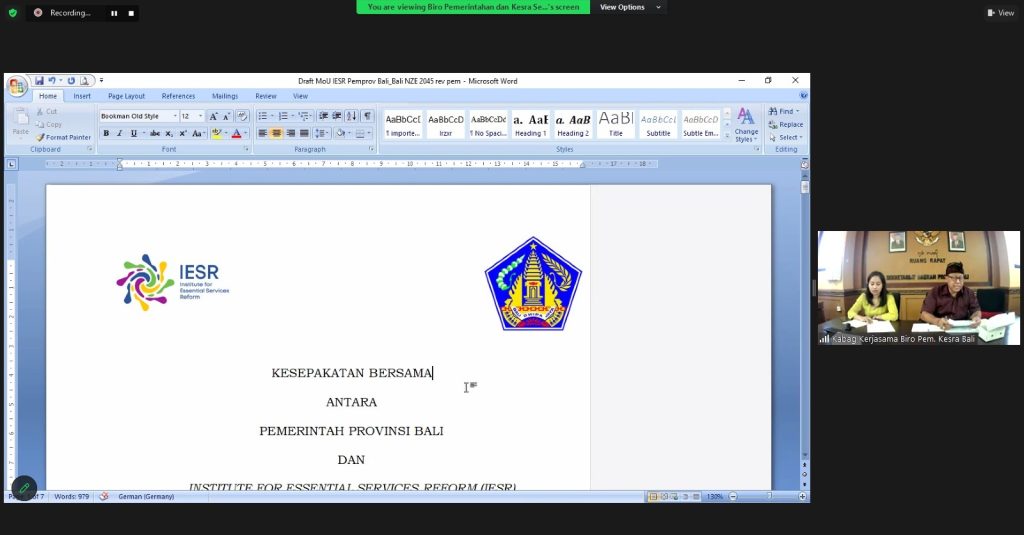The height and width of the screenshot is (535, 1024).
Task: Click the borders icon in Paragraph group
Action: 359,133
